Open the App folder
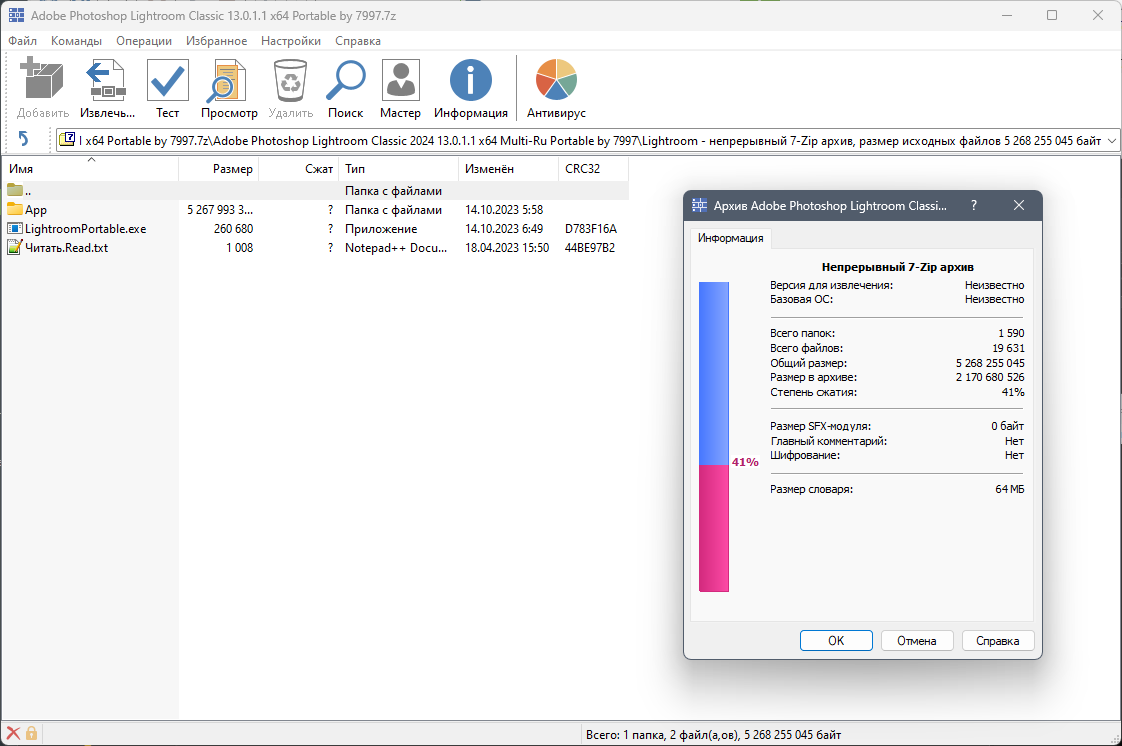Screen dimensions: 1122x746 click(31, 209)
